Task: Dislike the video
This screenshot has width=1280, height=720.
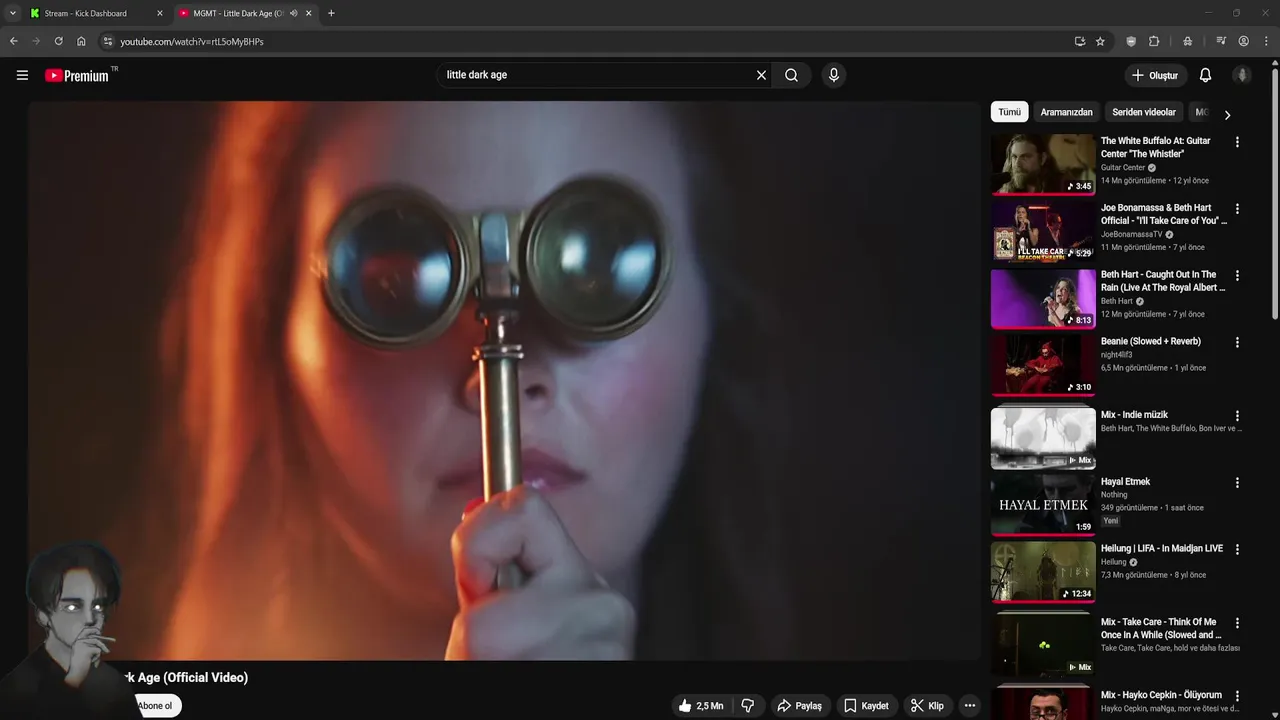Action: 748,706
